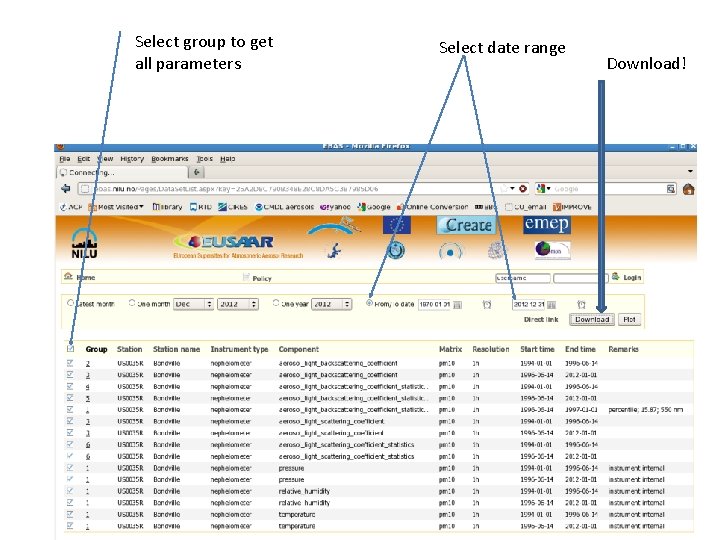Open the Google bookmark in the bookmarks bar
The width and height of the screenshot is (720, 540).
[374, 207]
